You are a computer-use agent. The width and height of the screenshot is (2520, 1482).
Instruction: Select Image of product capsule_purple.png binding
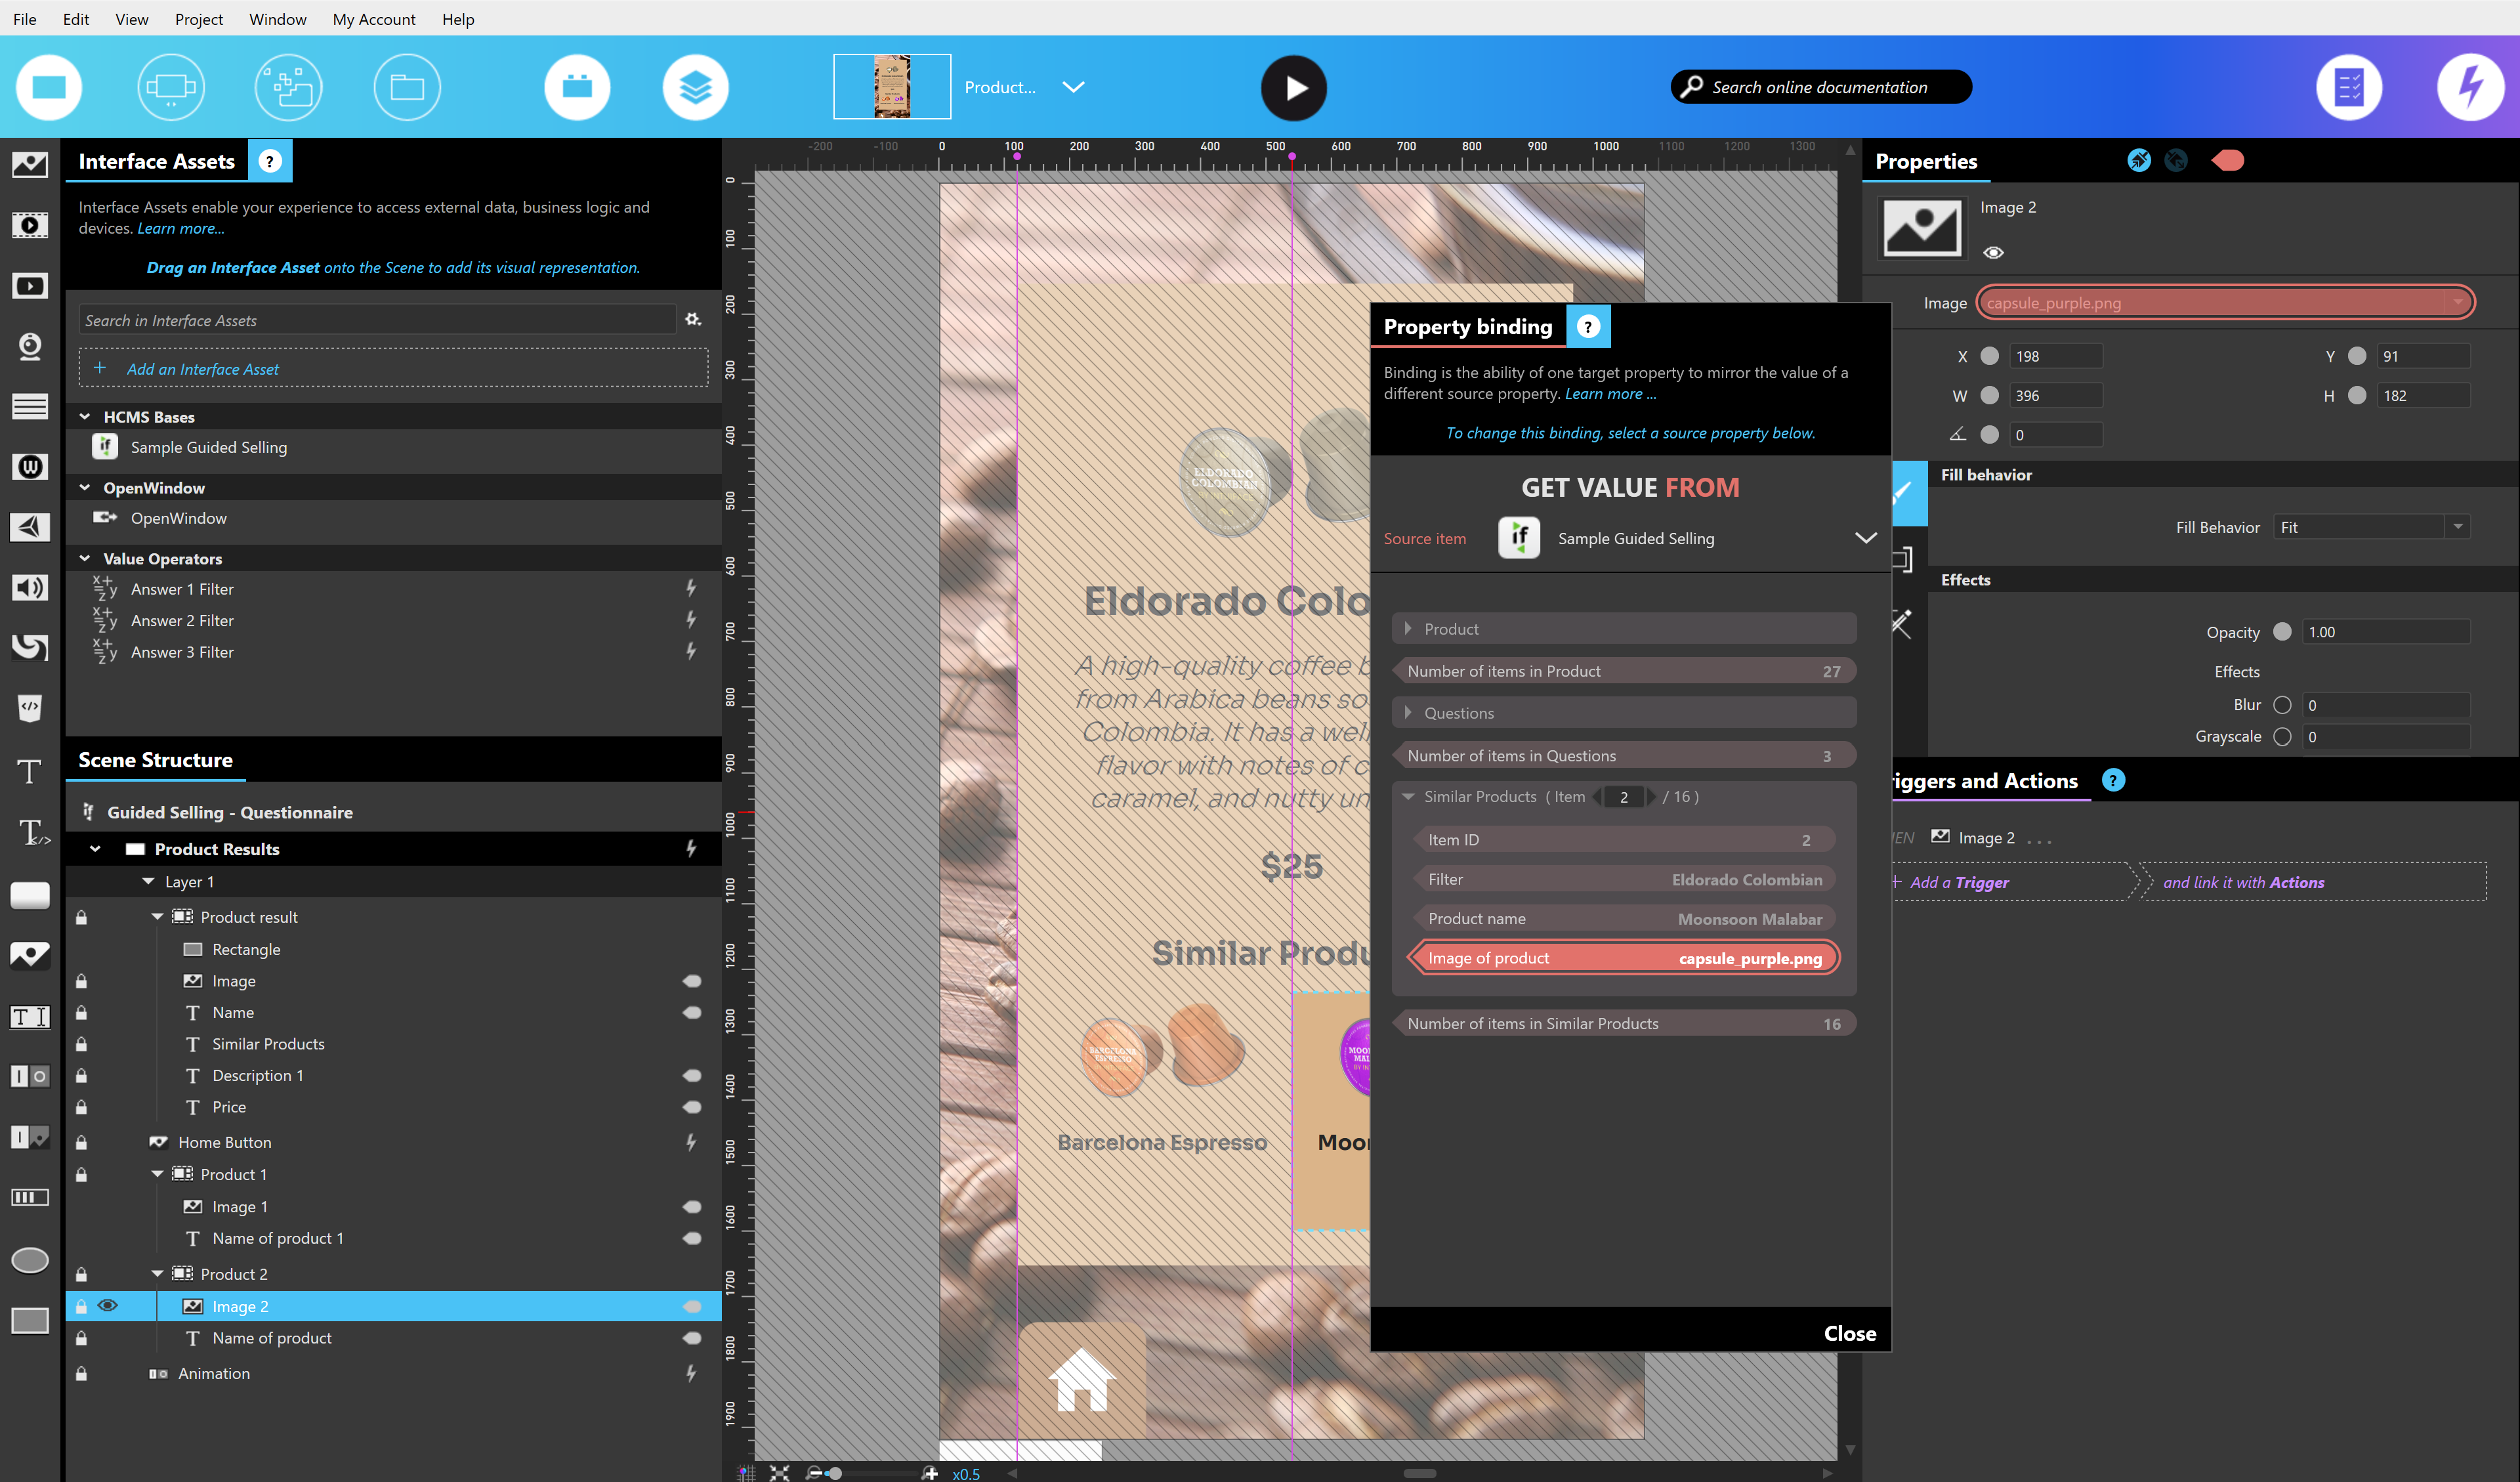[1624, 957]
